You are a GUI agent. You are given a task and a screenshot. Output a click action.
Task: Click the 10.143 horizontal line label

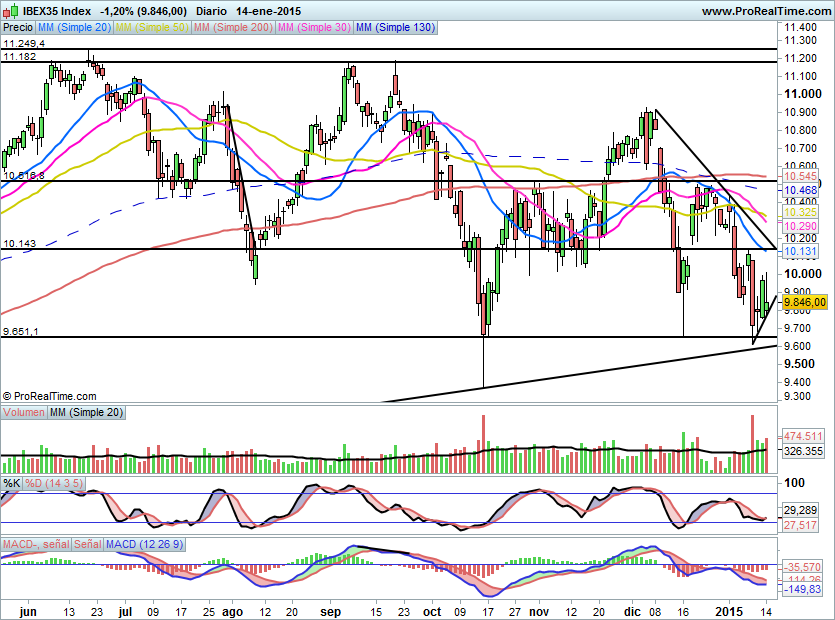pyautogui.click(x=19, y=243)
